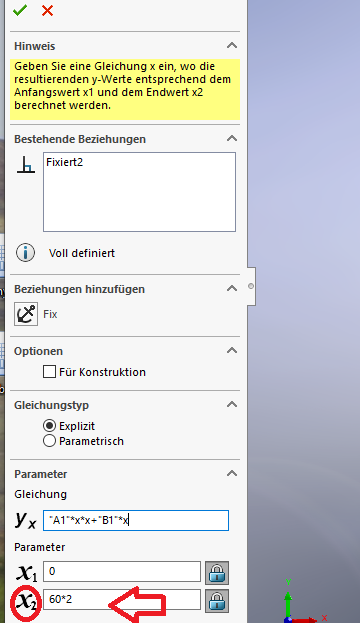The height and width of the screenshot is (623, 360).
Task: Enable the Für Konstruktion checkbox
Action: [49, 372]
